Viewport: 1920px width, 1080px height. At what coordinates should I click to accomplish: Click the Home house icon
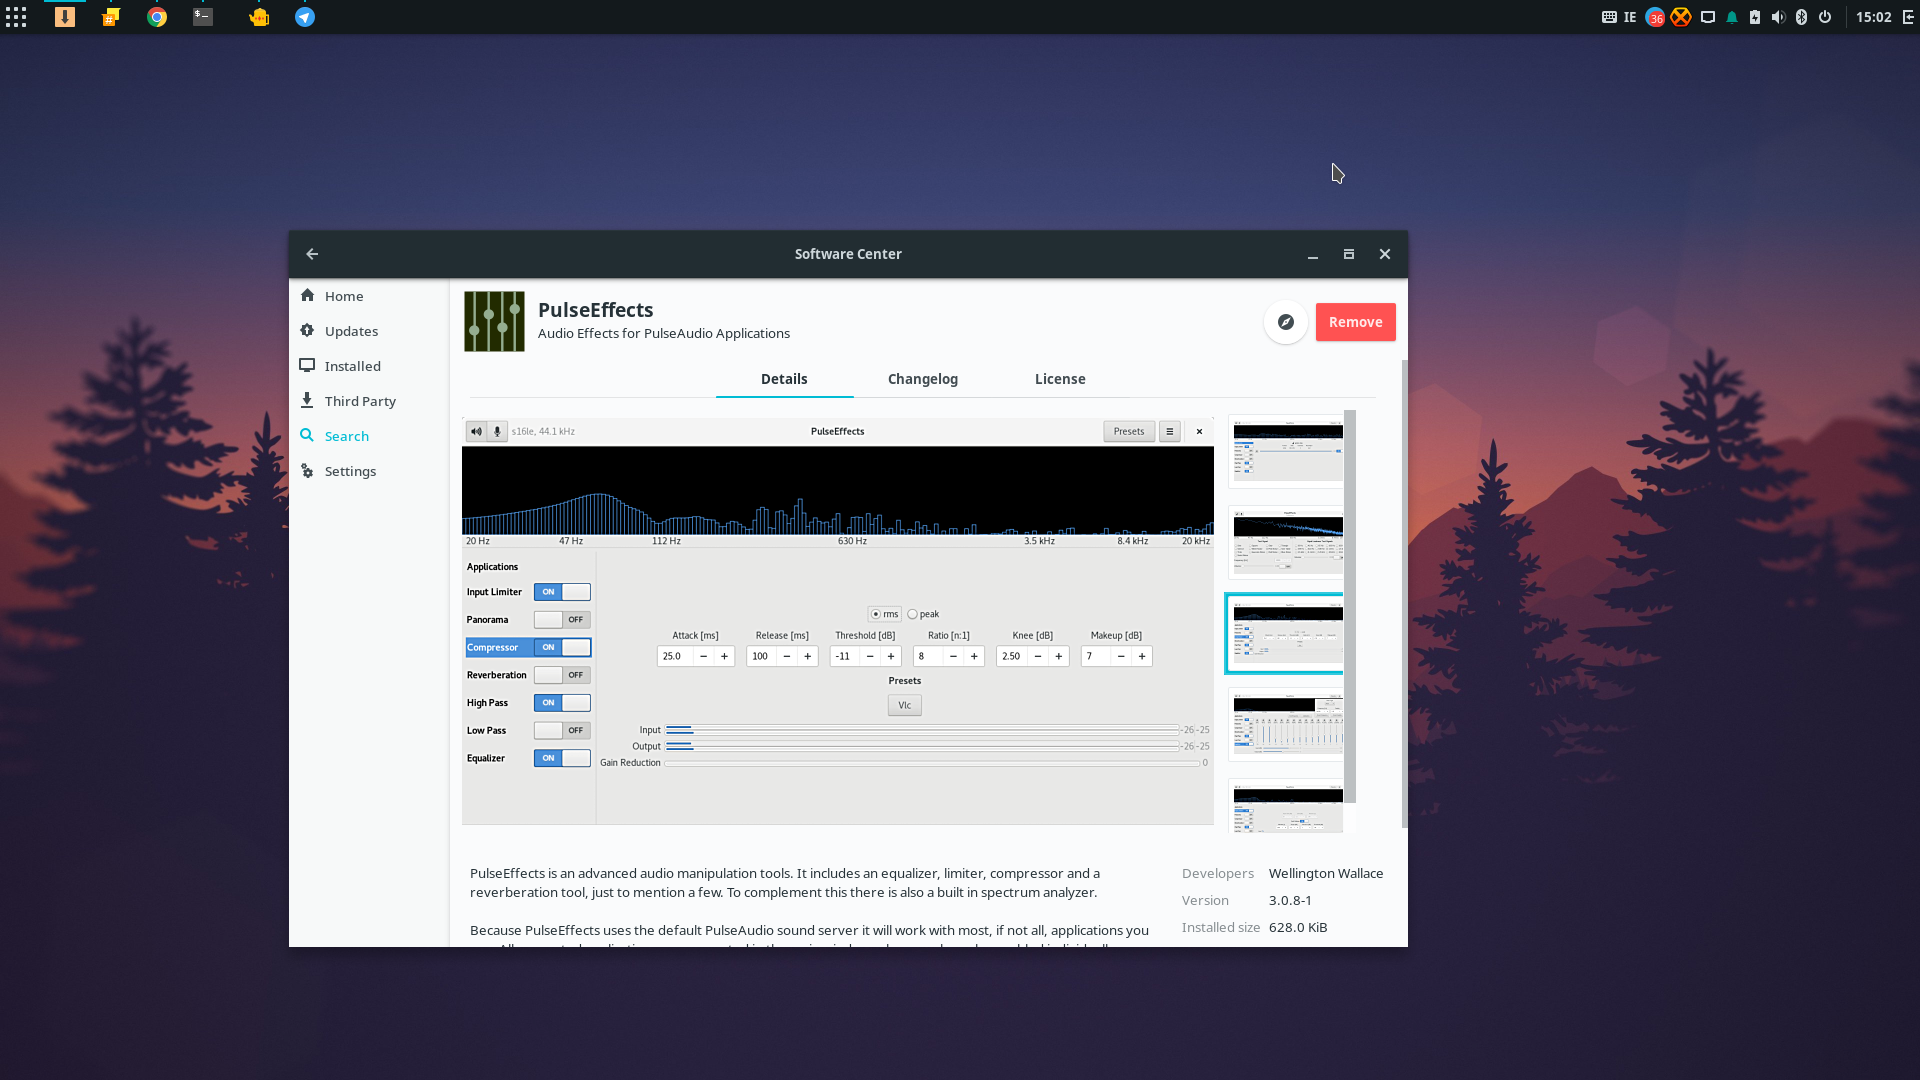click(307, 295)
